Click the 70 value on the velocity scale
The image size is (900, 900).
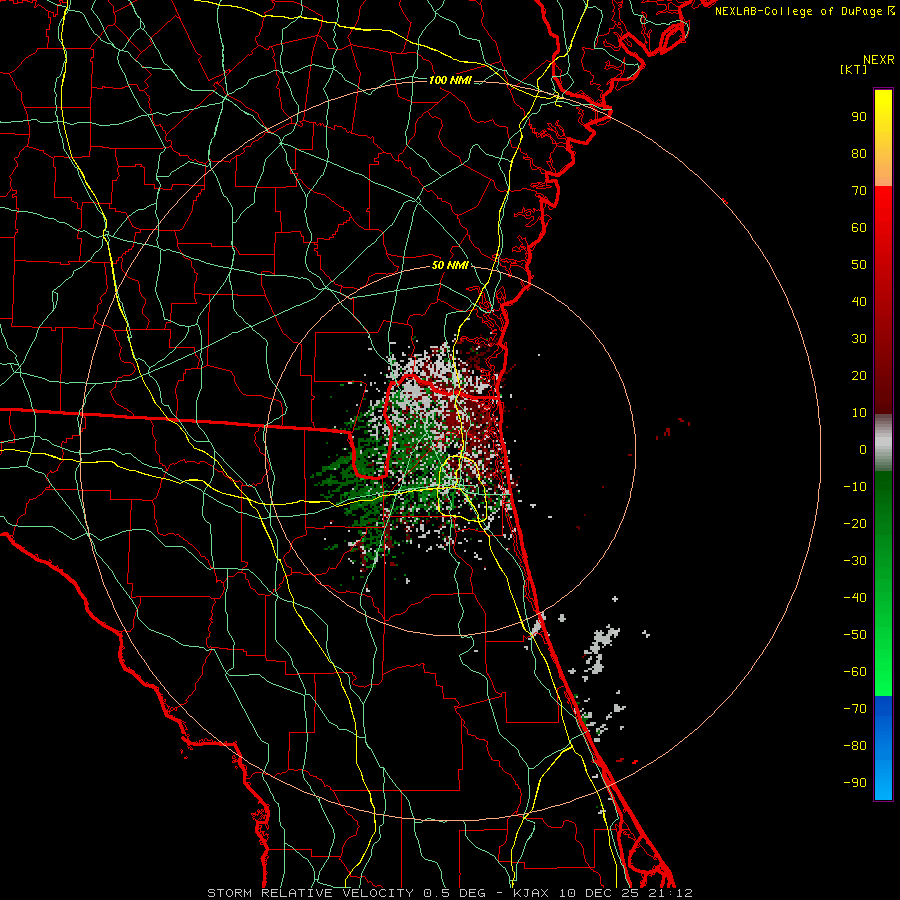(859, 191)
